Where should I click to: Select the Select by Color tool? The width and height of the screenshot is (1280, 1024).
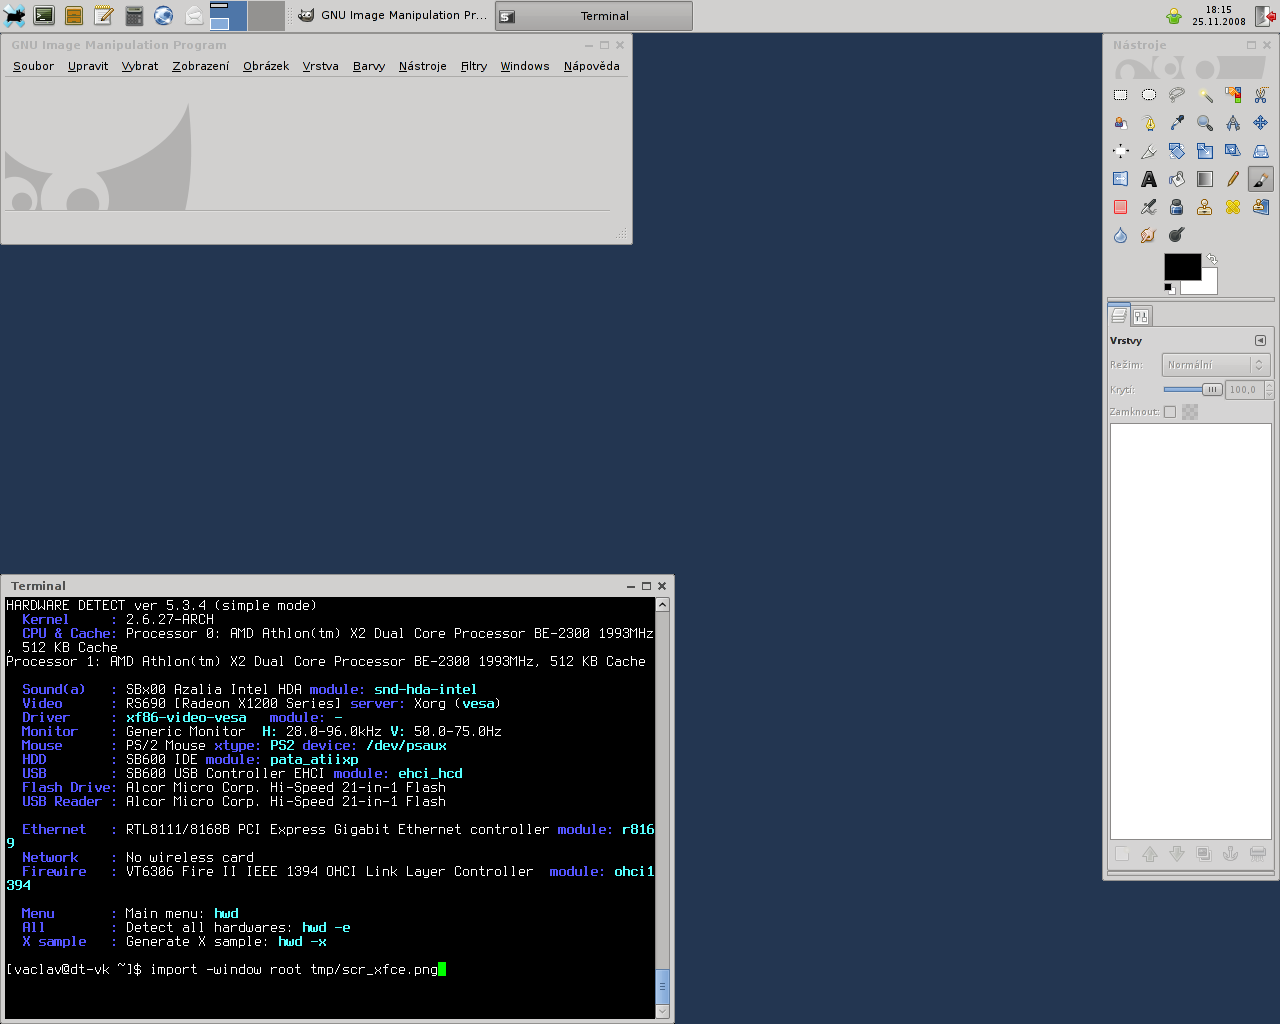1233,95
